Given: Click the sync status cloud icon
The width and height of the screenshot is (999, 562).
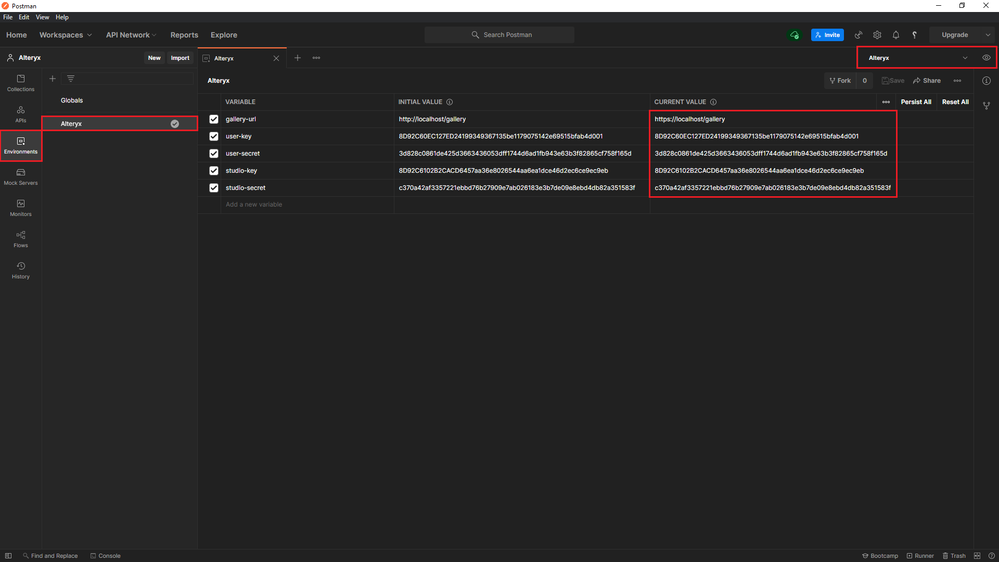Looking at the screenshot, I should click(x=794, y=35).
